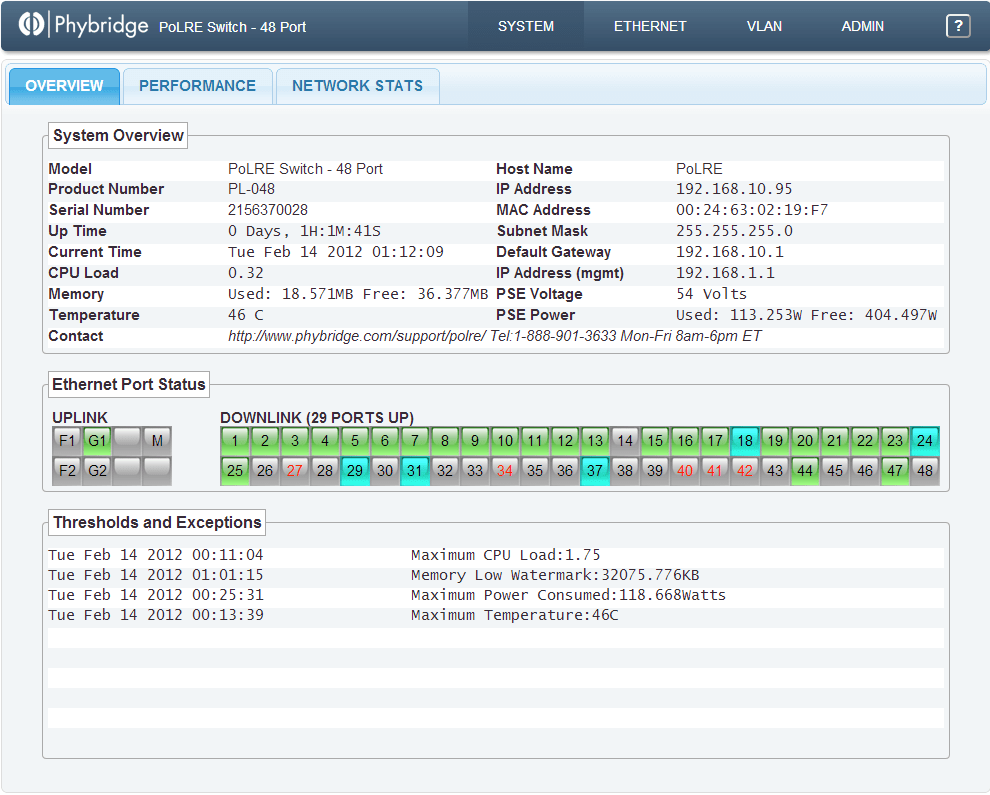Select cyan downlink port 24
This screenshot has height=795, width=990.
(x=925, y=441)
